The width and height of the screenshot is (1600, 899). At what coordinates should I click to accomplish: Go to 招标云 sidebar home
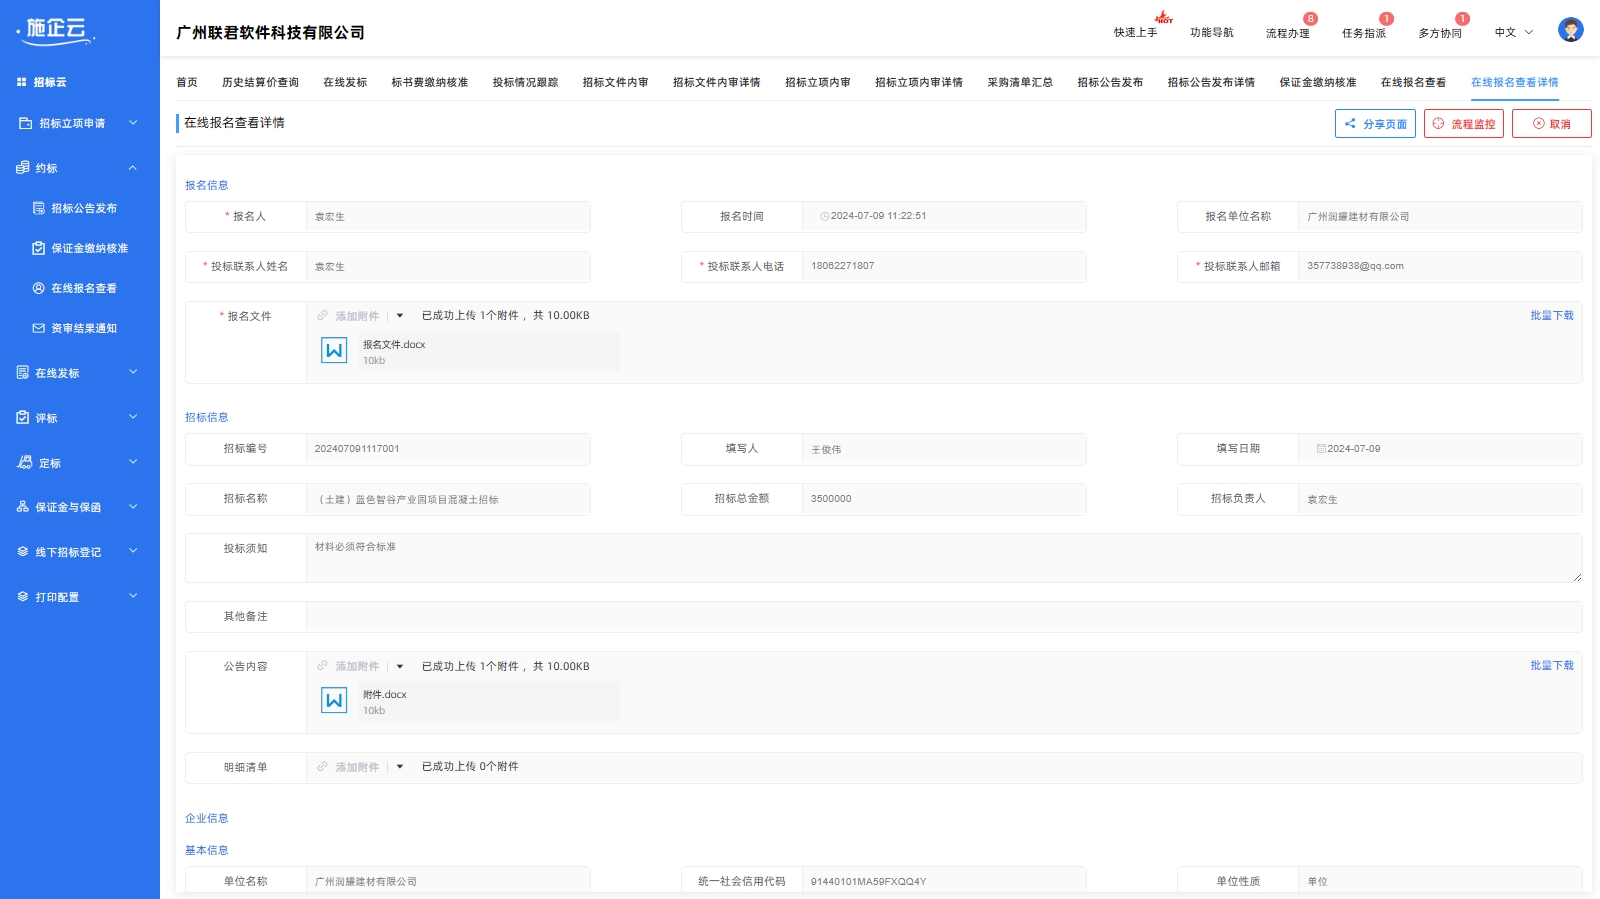pos(50,82)
